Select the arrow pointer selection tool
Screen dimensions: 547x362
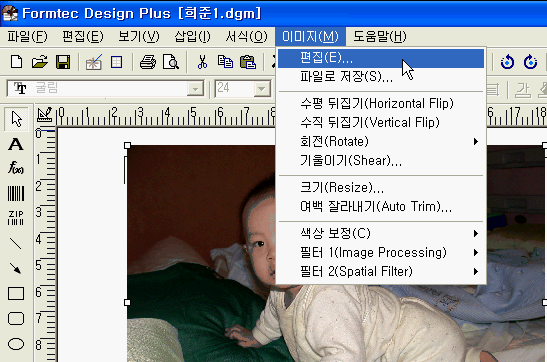tap(16, 119)
